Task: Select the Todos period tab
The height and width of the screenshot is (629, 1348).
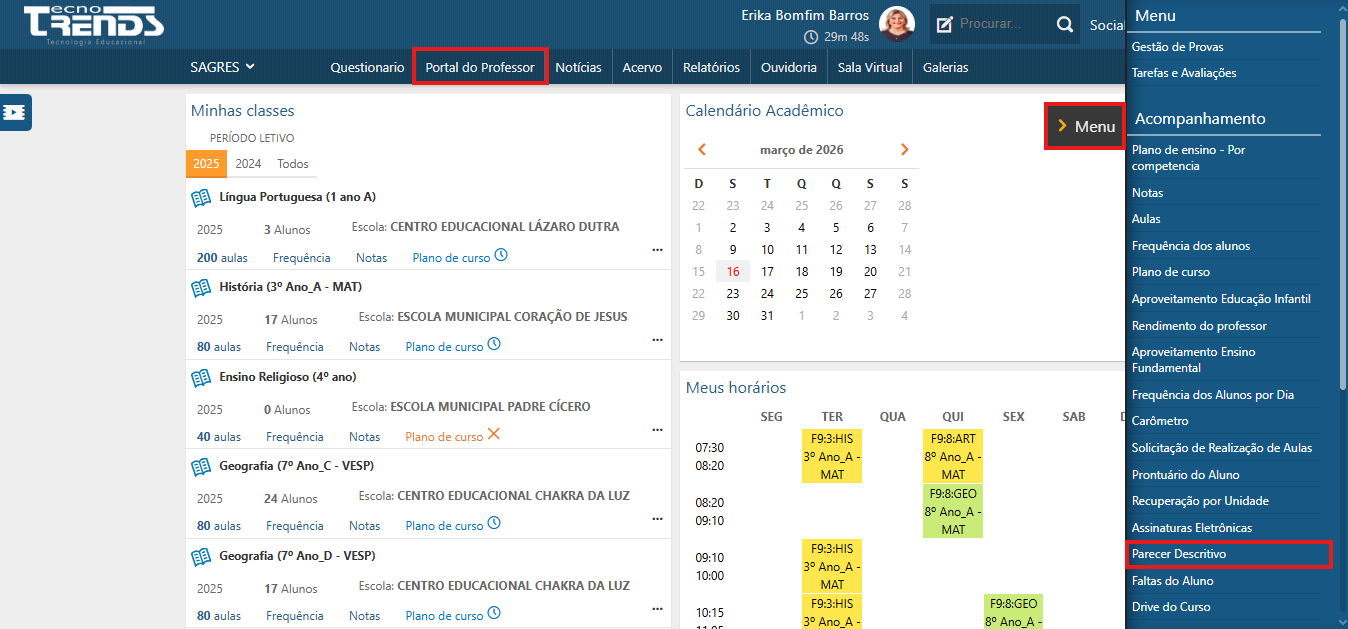Action: (x=293, y=164)
